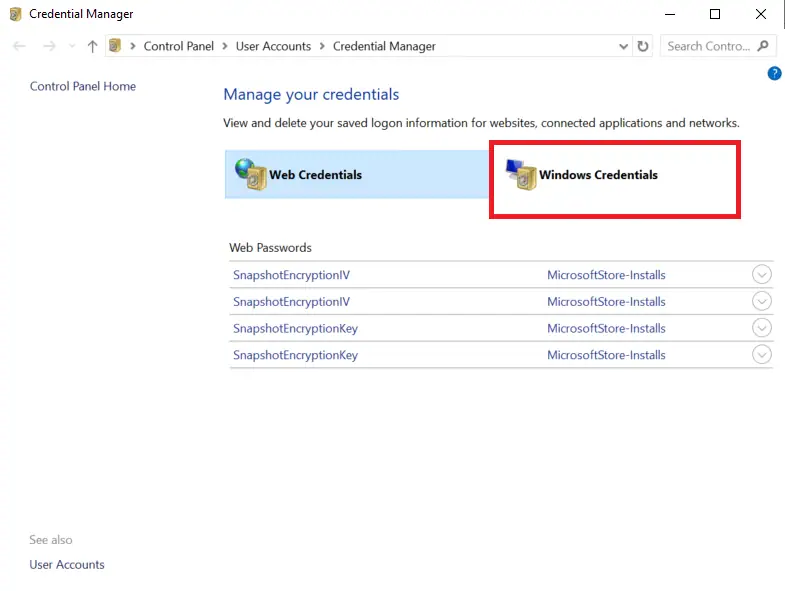785x591 pixels.
Task: Click the vault icon in address bar
Action: (x=115, y=46)
